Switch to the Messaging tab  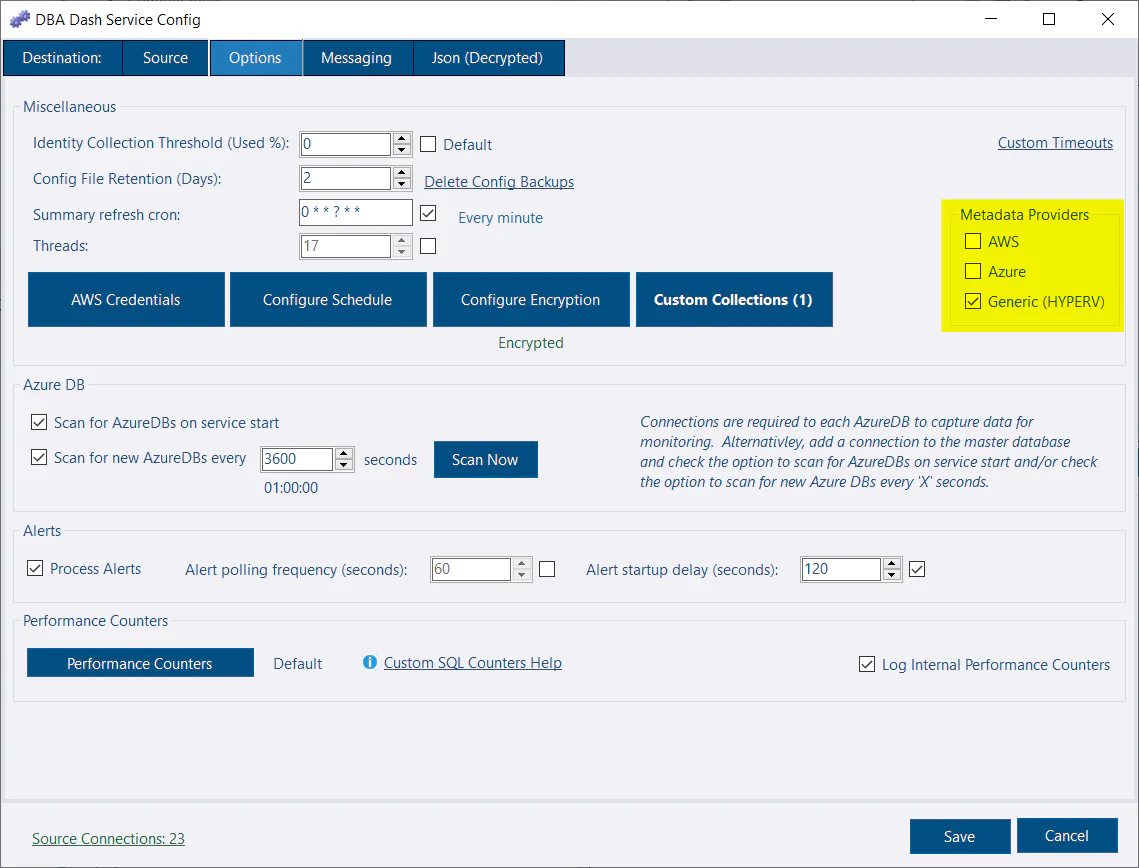357,57
